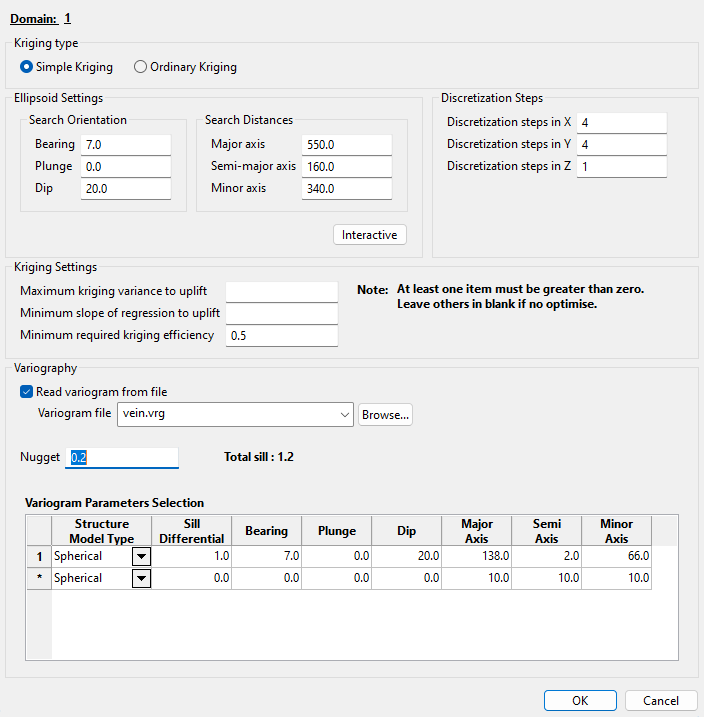Click Discretization steps in Z field
704x717 pixels.
click(x=621, y=167)
